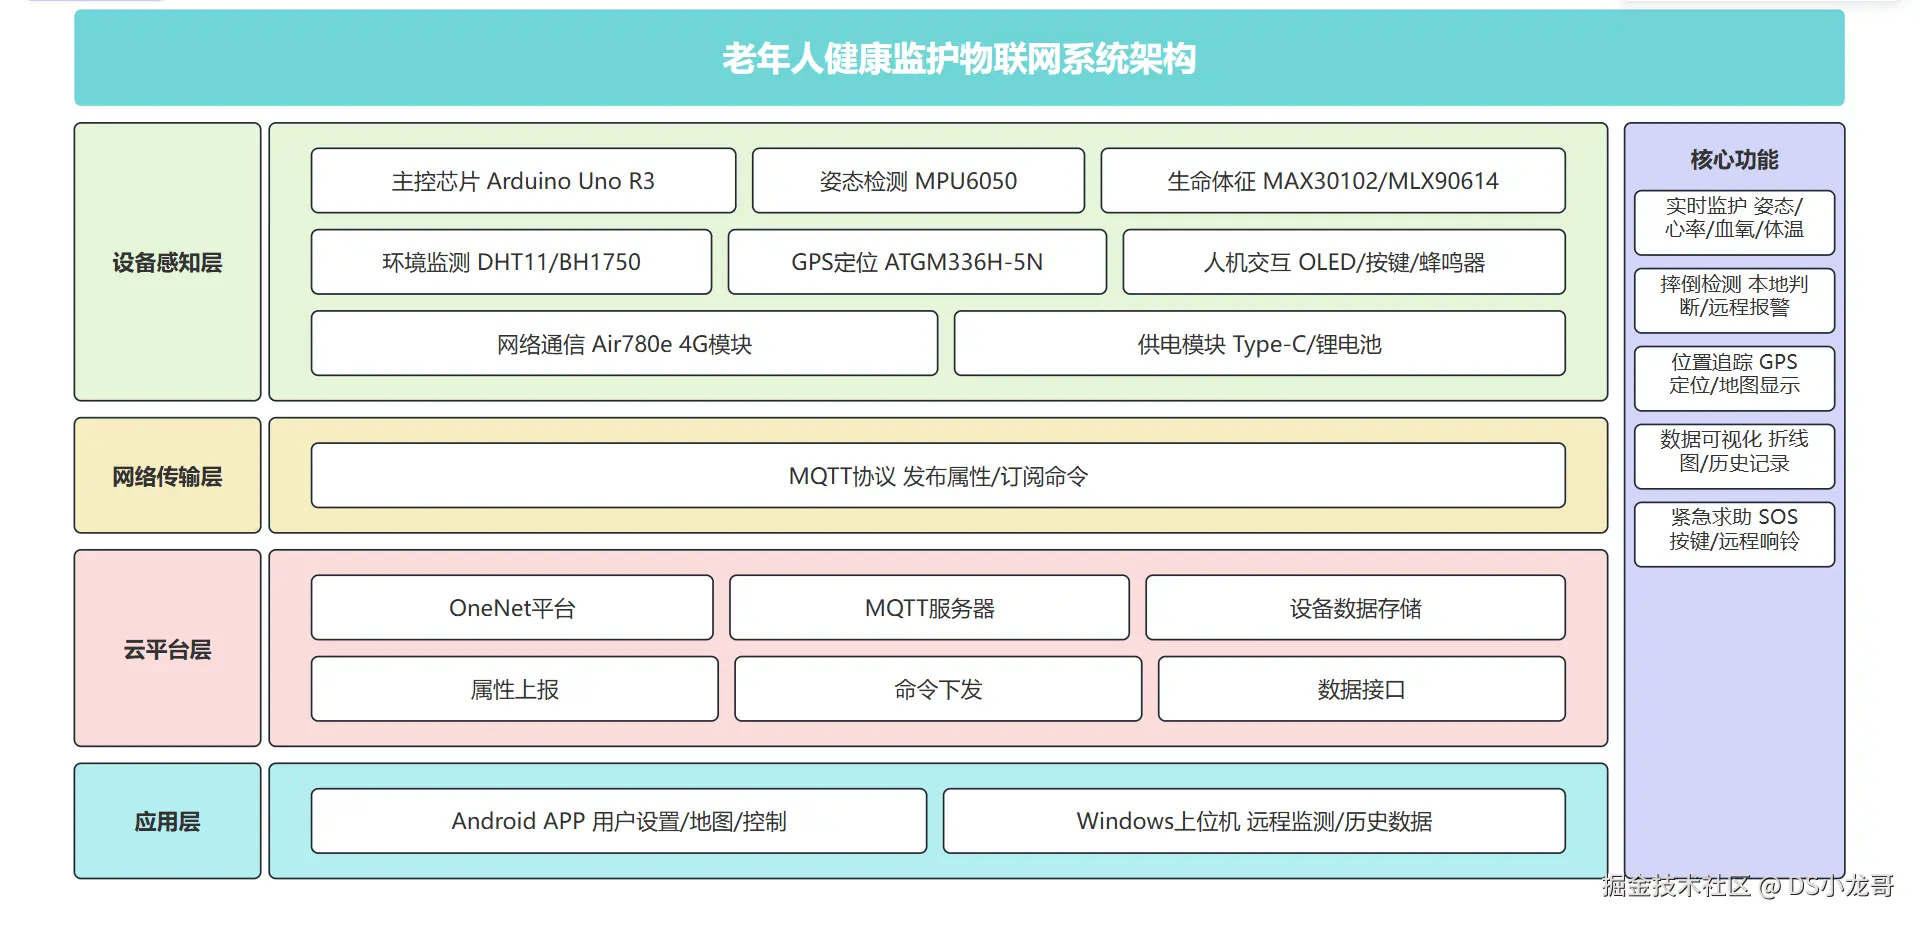Click the 位置追踪 GPS定位/地图显示 box

tap(1734, 378)
